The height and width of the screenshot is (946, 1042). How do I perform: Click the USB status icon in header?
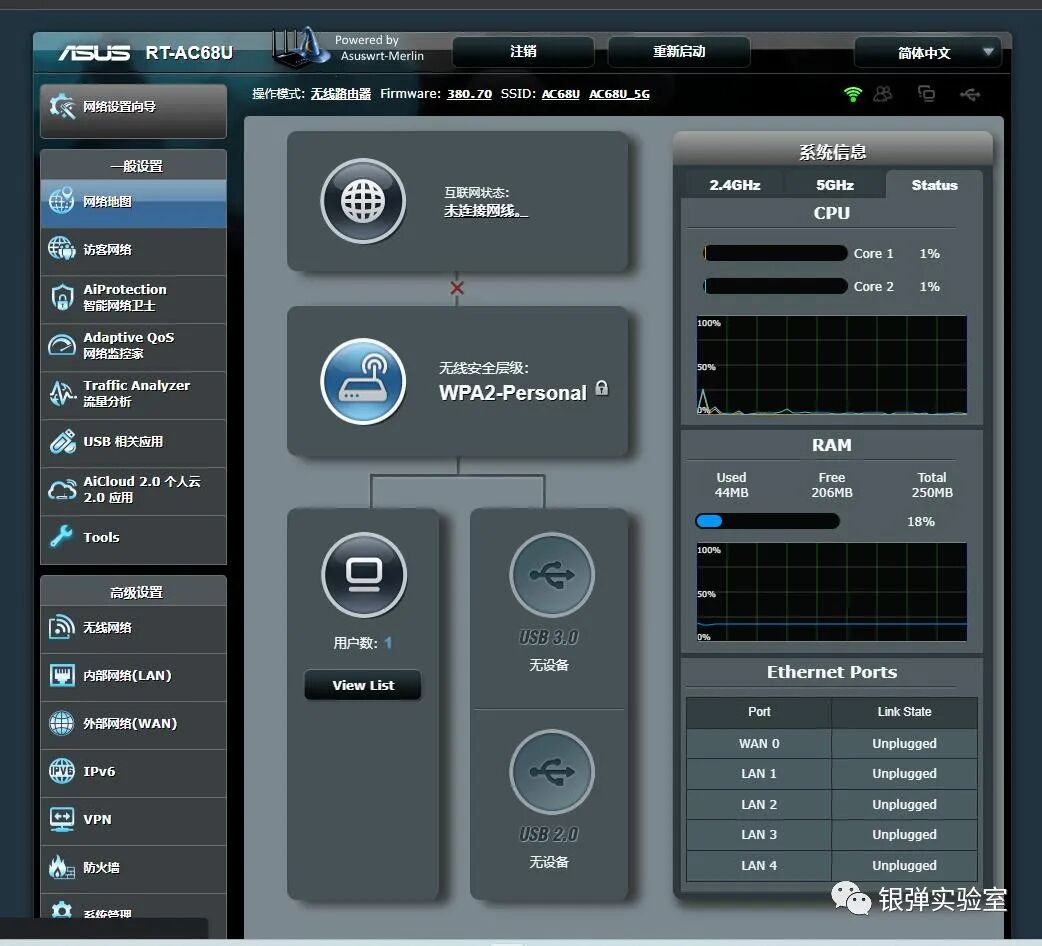(x=970, y=94)
